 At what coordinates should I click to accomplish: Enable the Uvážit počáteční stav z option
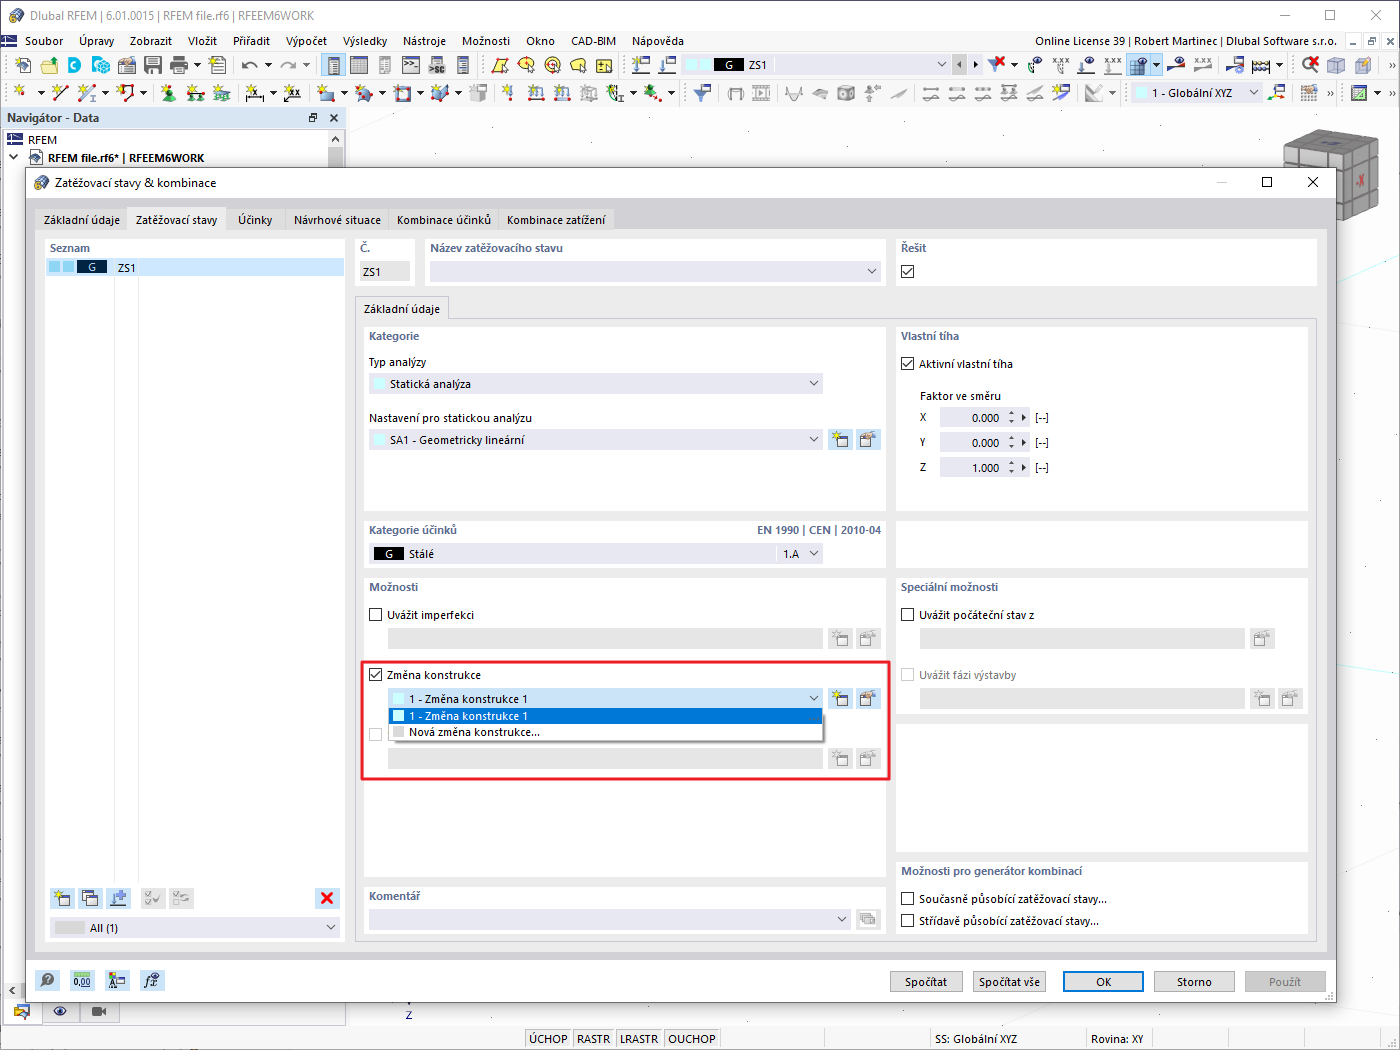click(907, 614)
